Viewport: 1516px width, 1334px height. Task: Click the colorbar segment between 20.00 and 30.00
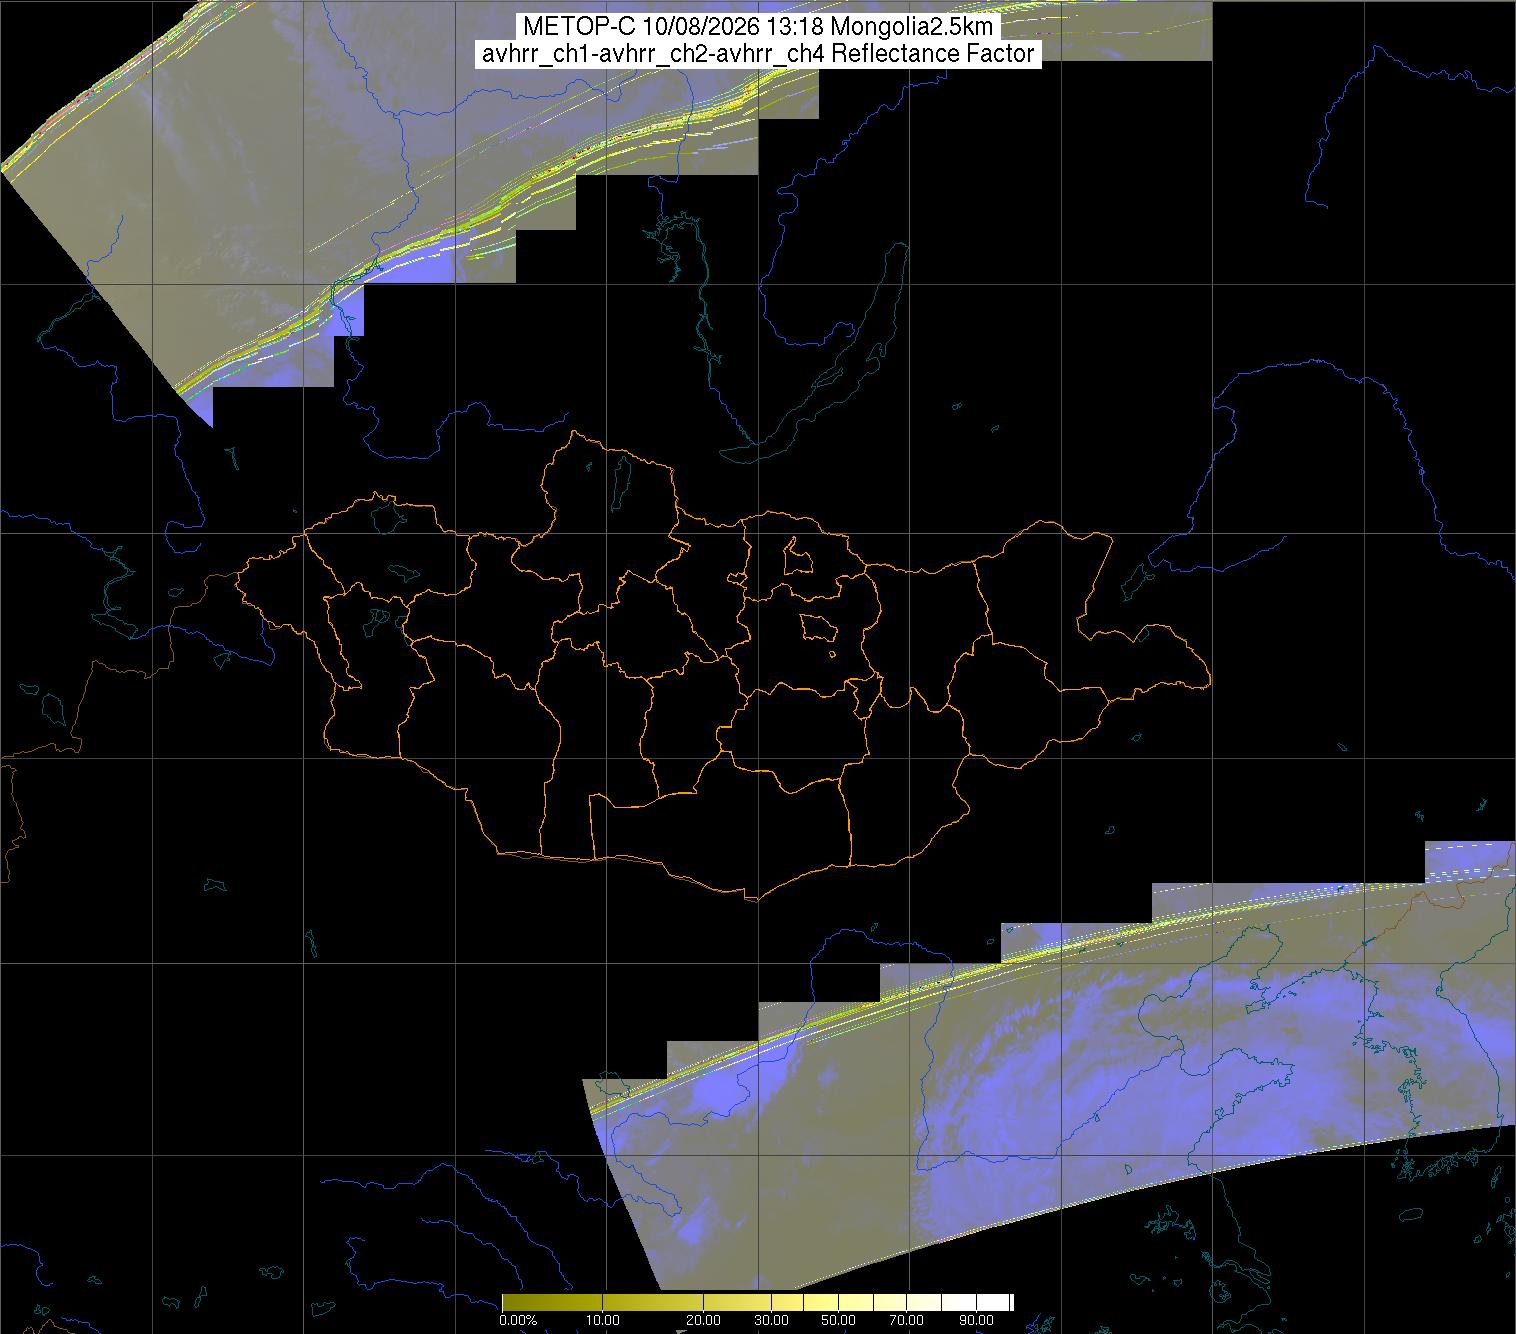[738, 1302]
